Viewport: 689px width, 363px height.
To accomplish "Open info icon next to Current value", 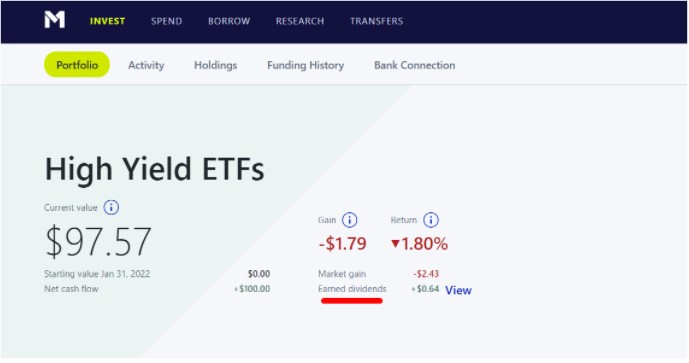I will [x=111, y=207].
